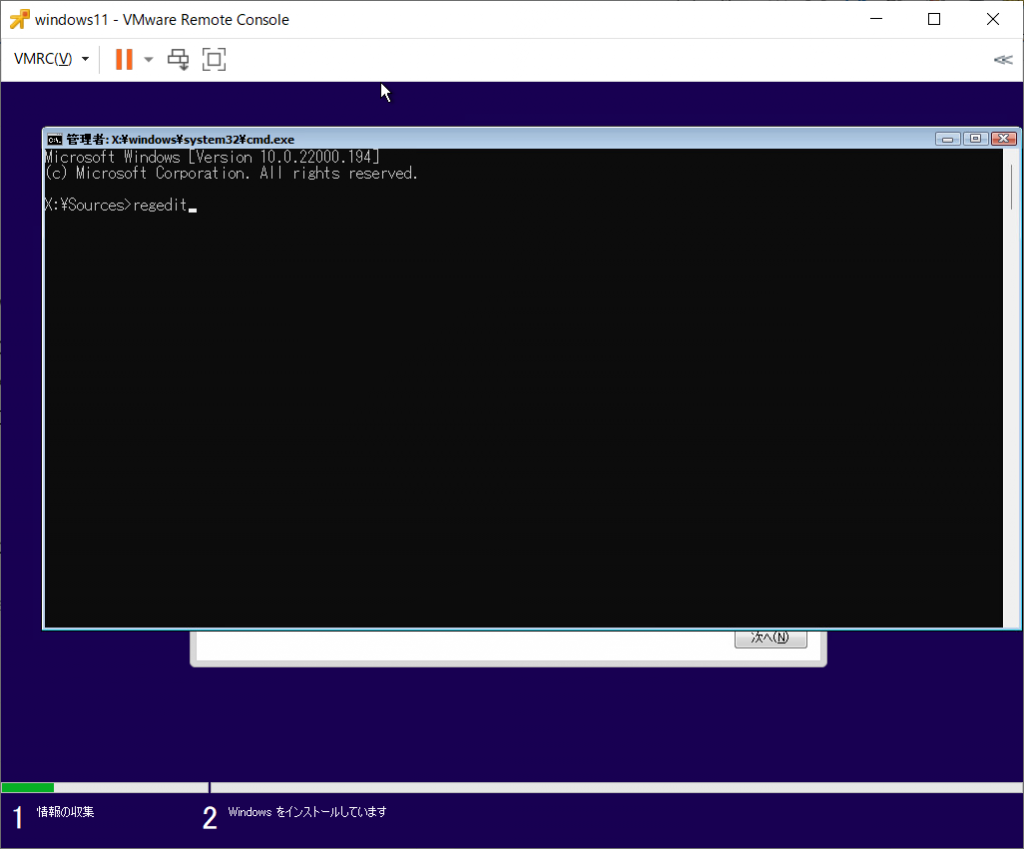Maximize the VMware Remote Console window
Viewport: 1024px width, 849px height.
point(934,20)
